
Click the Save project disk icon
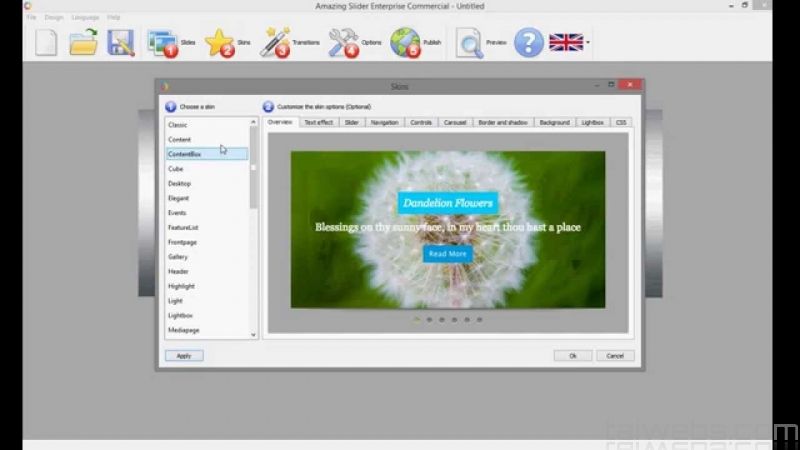[x=121, y=42]
